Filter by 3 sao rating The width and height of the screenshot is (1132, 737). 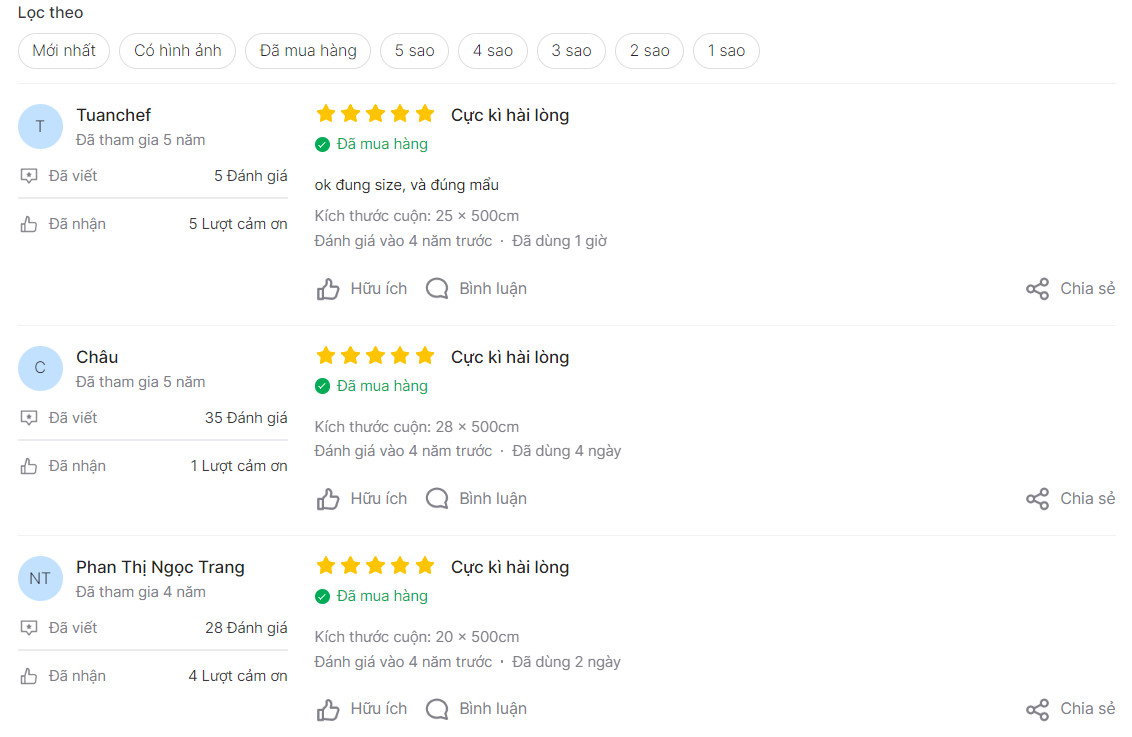571,51
